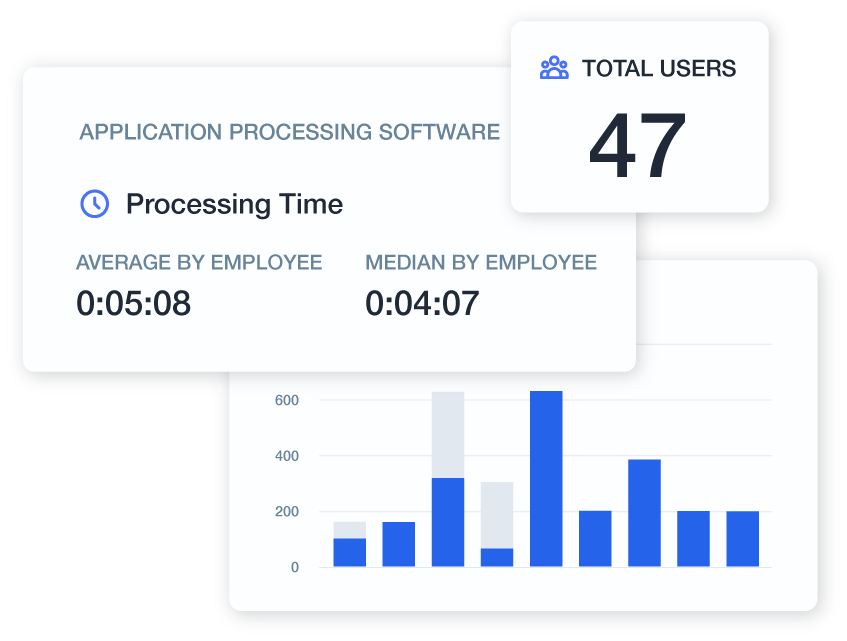
Task: Select the AVERAGE BY EMPLOYEE label
Action: pos(199,263)
